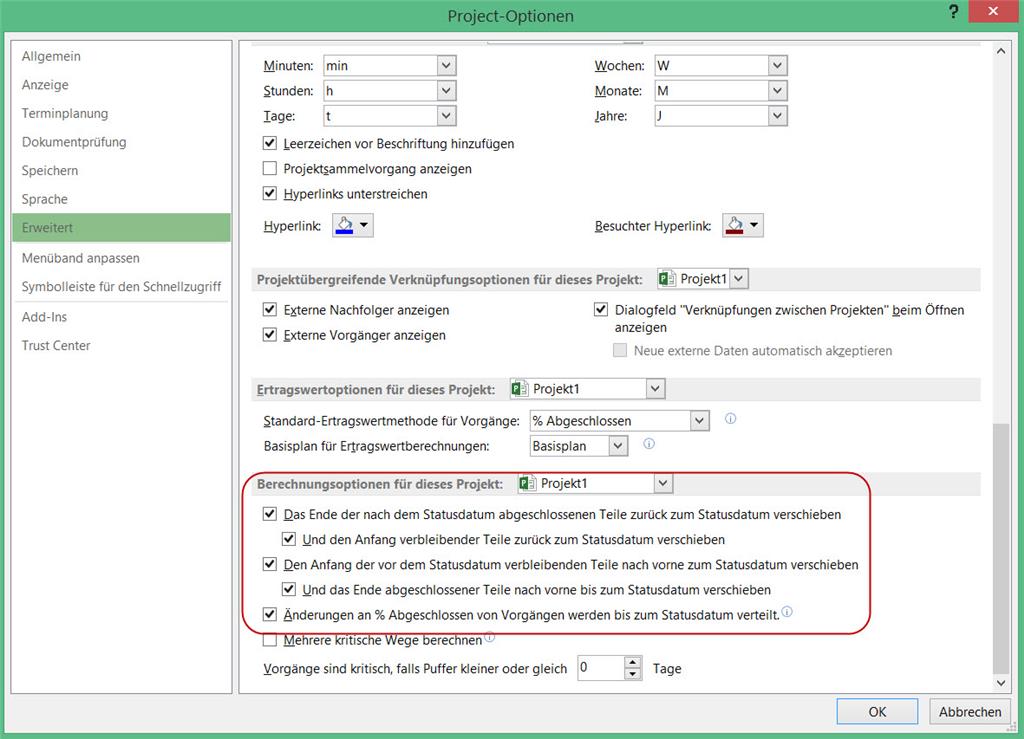This screenshot has height=739, width=1024.
Task: Toggle Und den Anfang verbleibender Teile checkbox
Action: click(x=289, y=539)
